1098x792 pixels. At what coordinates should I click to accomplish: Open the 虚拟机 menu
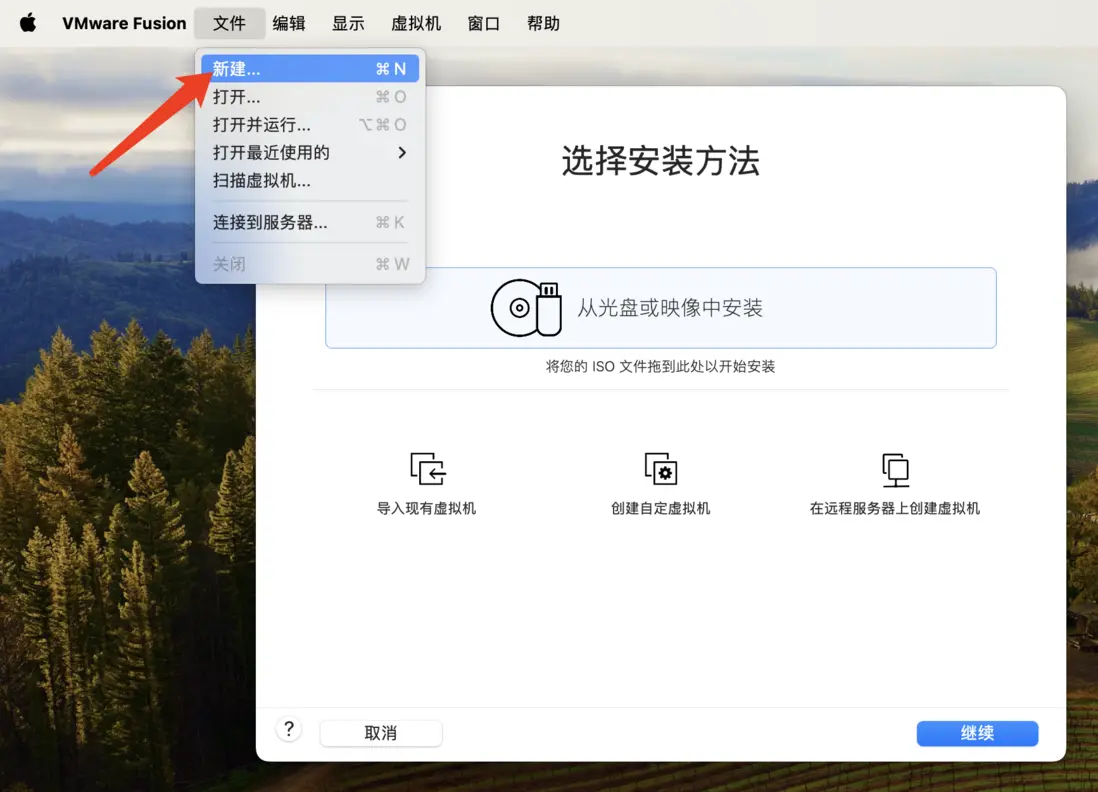[416, 23]
